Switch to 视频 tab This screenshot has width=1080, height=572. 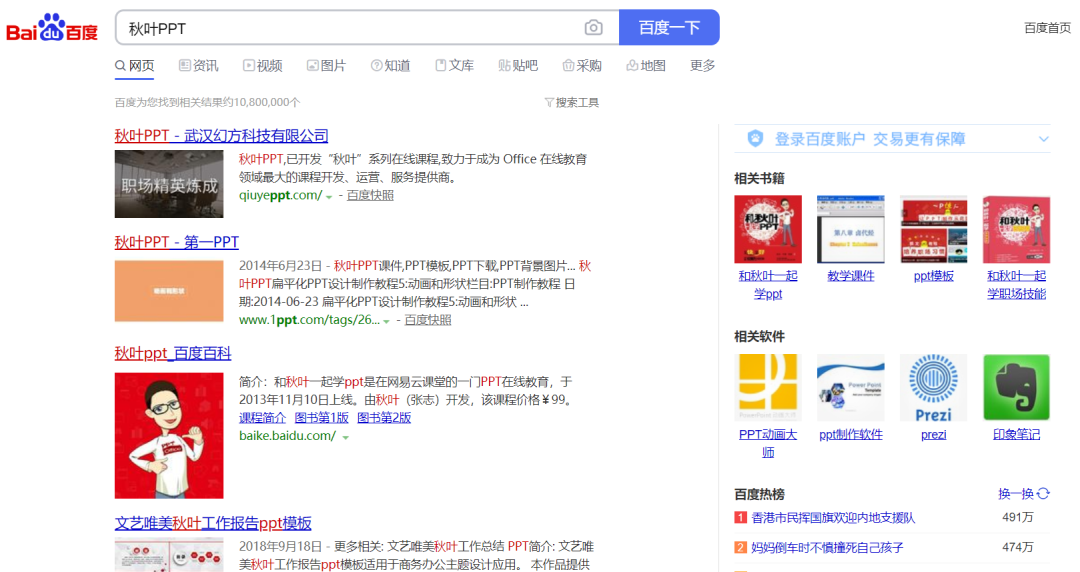coord(262,65)
